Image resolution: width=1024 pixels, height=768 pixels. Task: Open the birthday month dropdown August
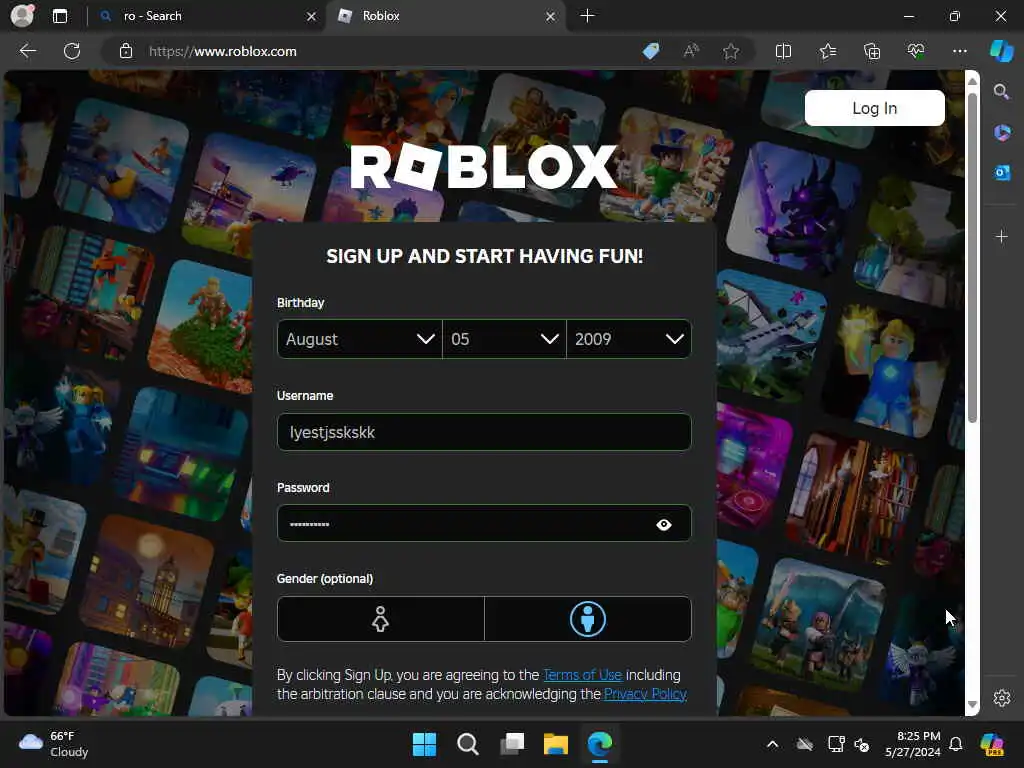point(360,339)
